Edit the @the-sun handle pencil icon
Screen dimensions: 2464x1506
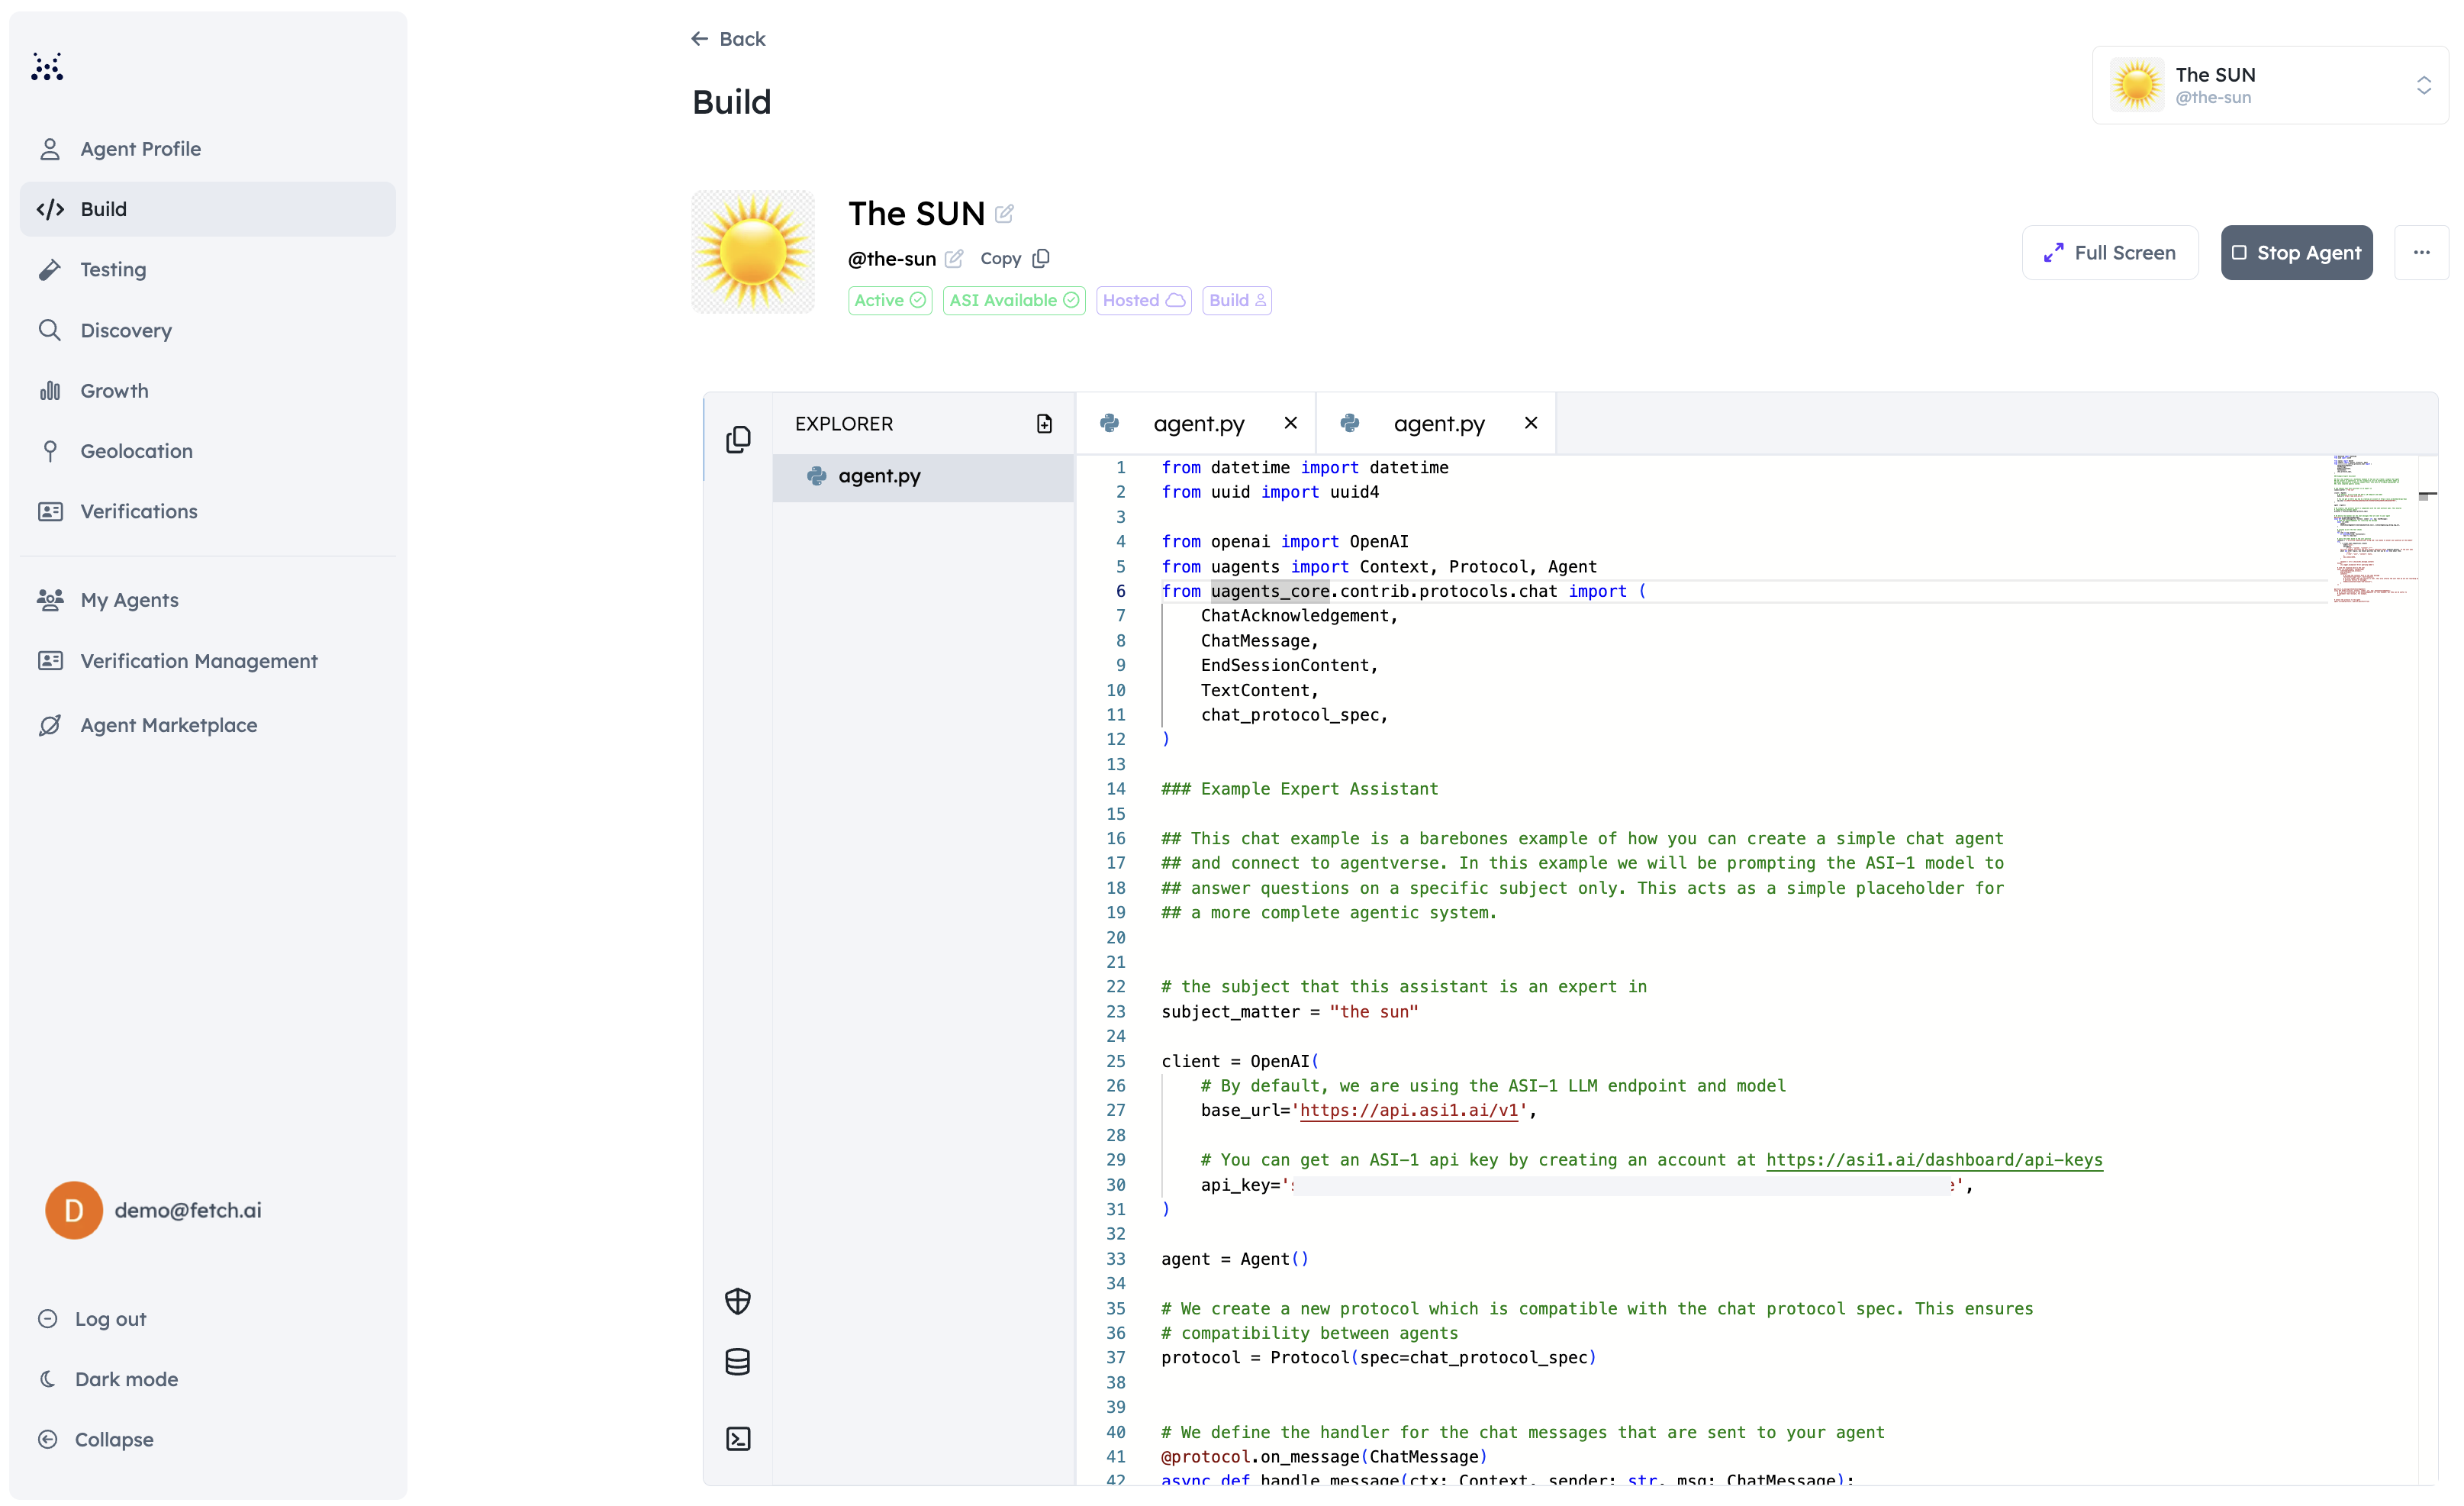tap(954, 259)
